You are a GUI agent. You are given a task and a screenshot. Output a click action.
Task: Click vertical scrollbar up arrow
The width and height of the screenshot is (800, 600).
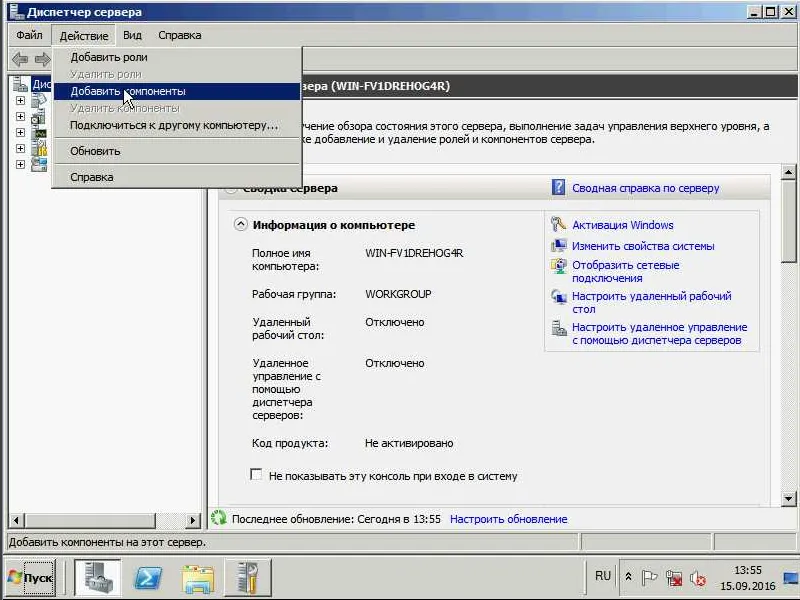[788, 172]
